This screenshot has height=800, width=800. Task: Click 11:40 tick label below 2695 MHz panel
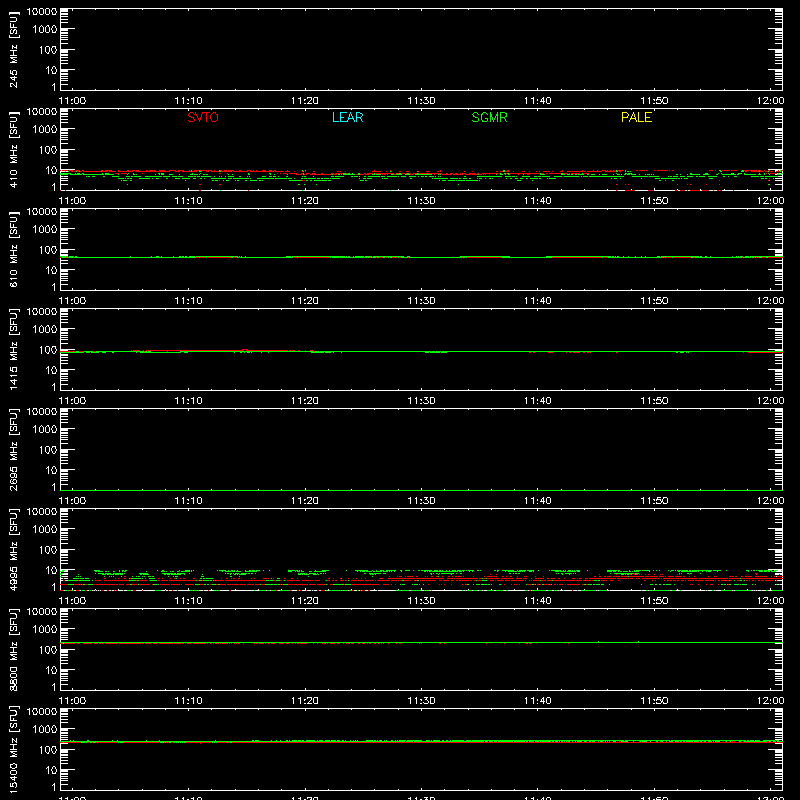[x=538, y=501]
